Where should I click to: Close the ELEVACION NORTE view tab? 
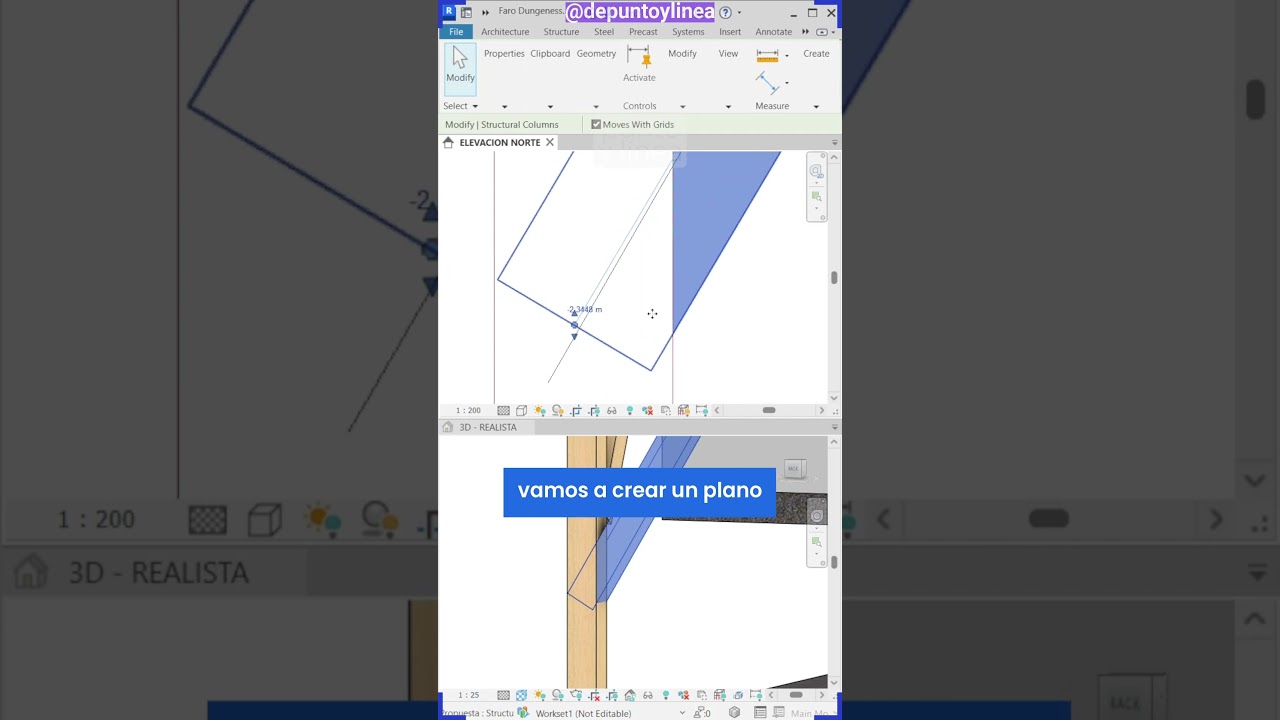point(549,142)
